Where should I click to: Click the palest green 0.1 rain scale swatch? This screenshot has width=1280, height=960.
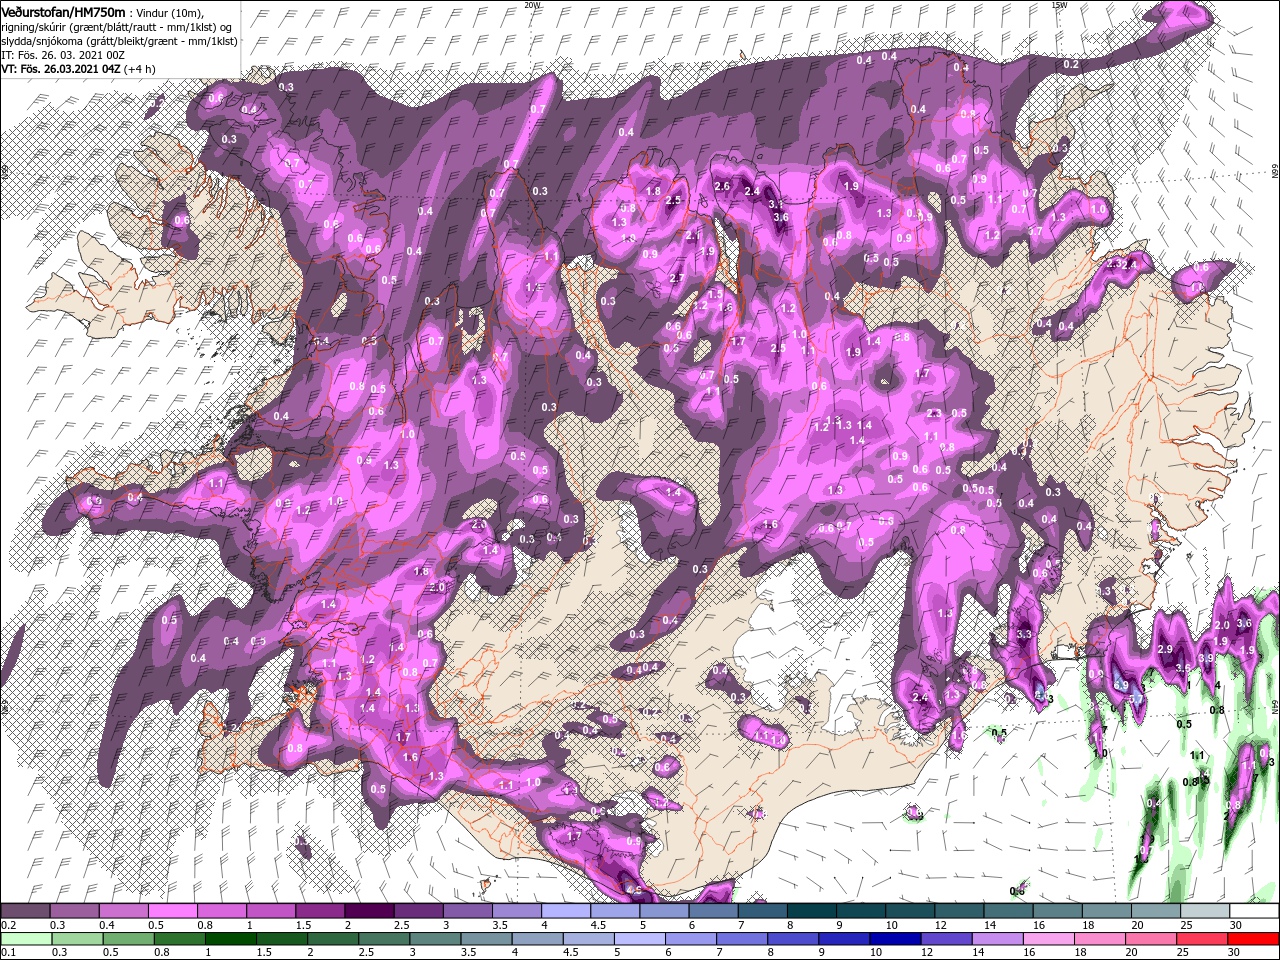(x=25, y=939)
